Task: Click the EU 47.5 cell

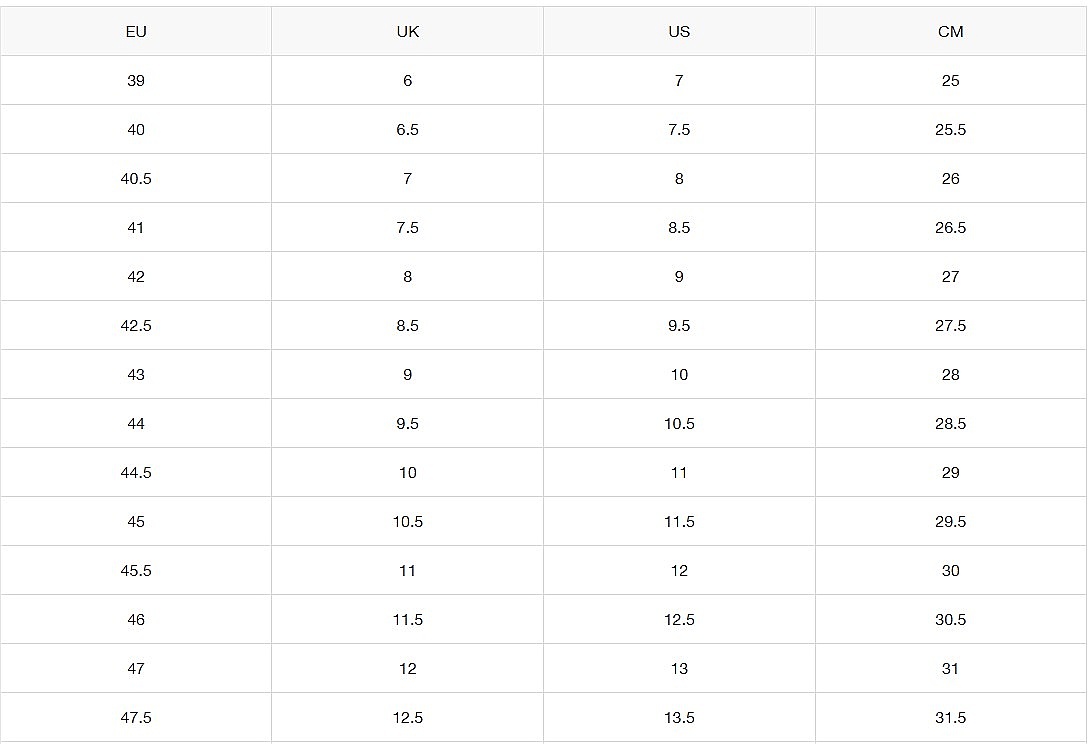Action: click(x=136, y=718)
